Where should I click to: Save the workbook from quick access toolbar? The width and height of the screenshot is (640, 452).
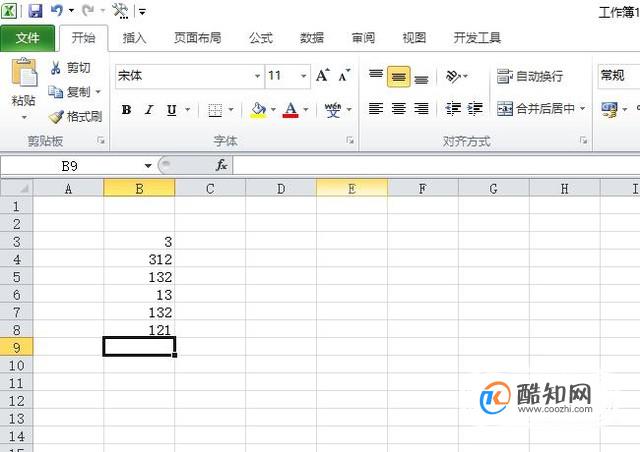[35, 10]
